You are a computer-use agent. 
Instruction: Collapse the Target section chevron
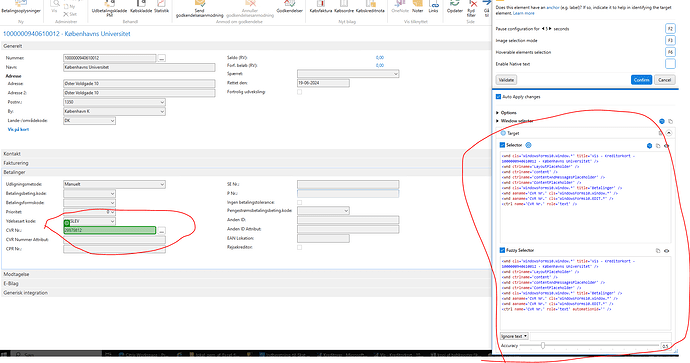(x=669, y=133)
